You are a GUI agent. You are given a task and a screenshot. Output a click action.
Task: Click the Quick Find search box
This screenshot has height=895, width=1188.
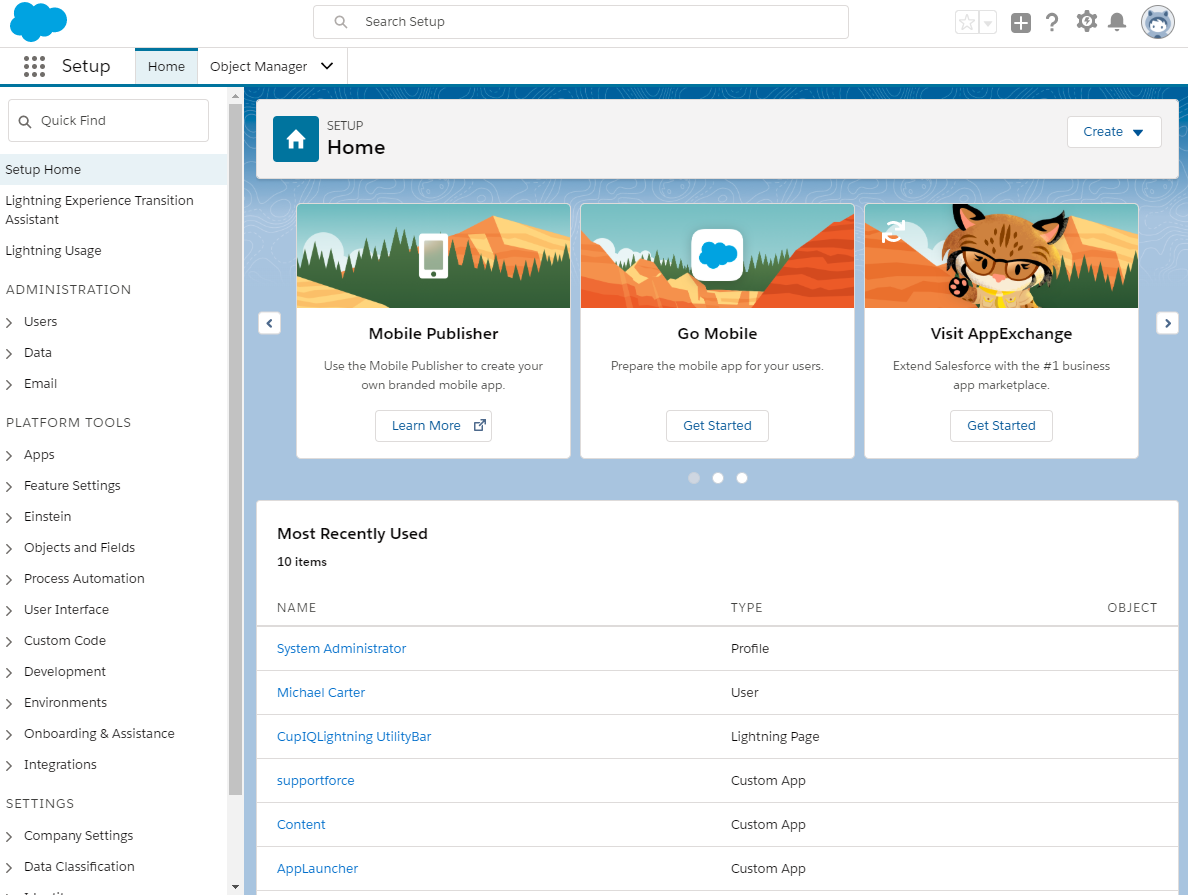[x=108, y=120]
